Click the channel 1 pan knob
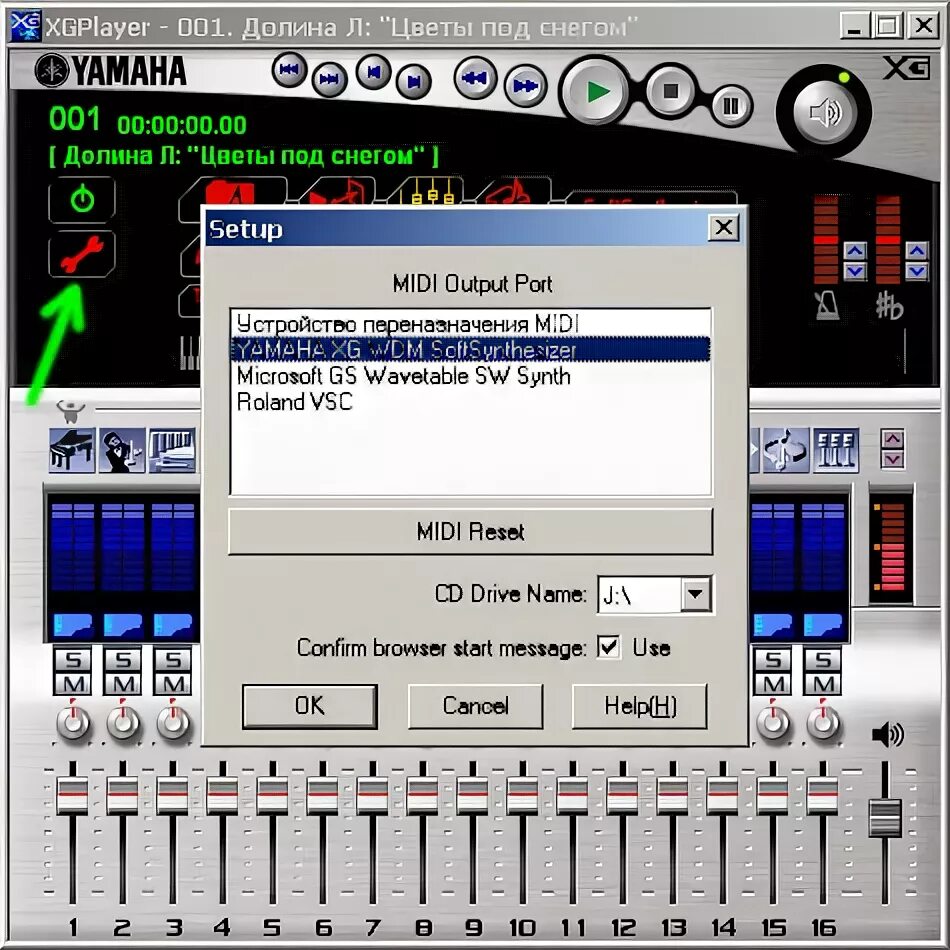Screen dimensions: 950x950 pyautogui.click(x=73, y=722)
